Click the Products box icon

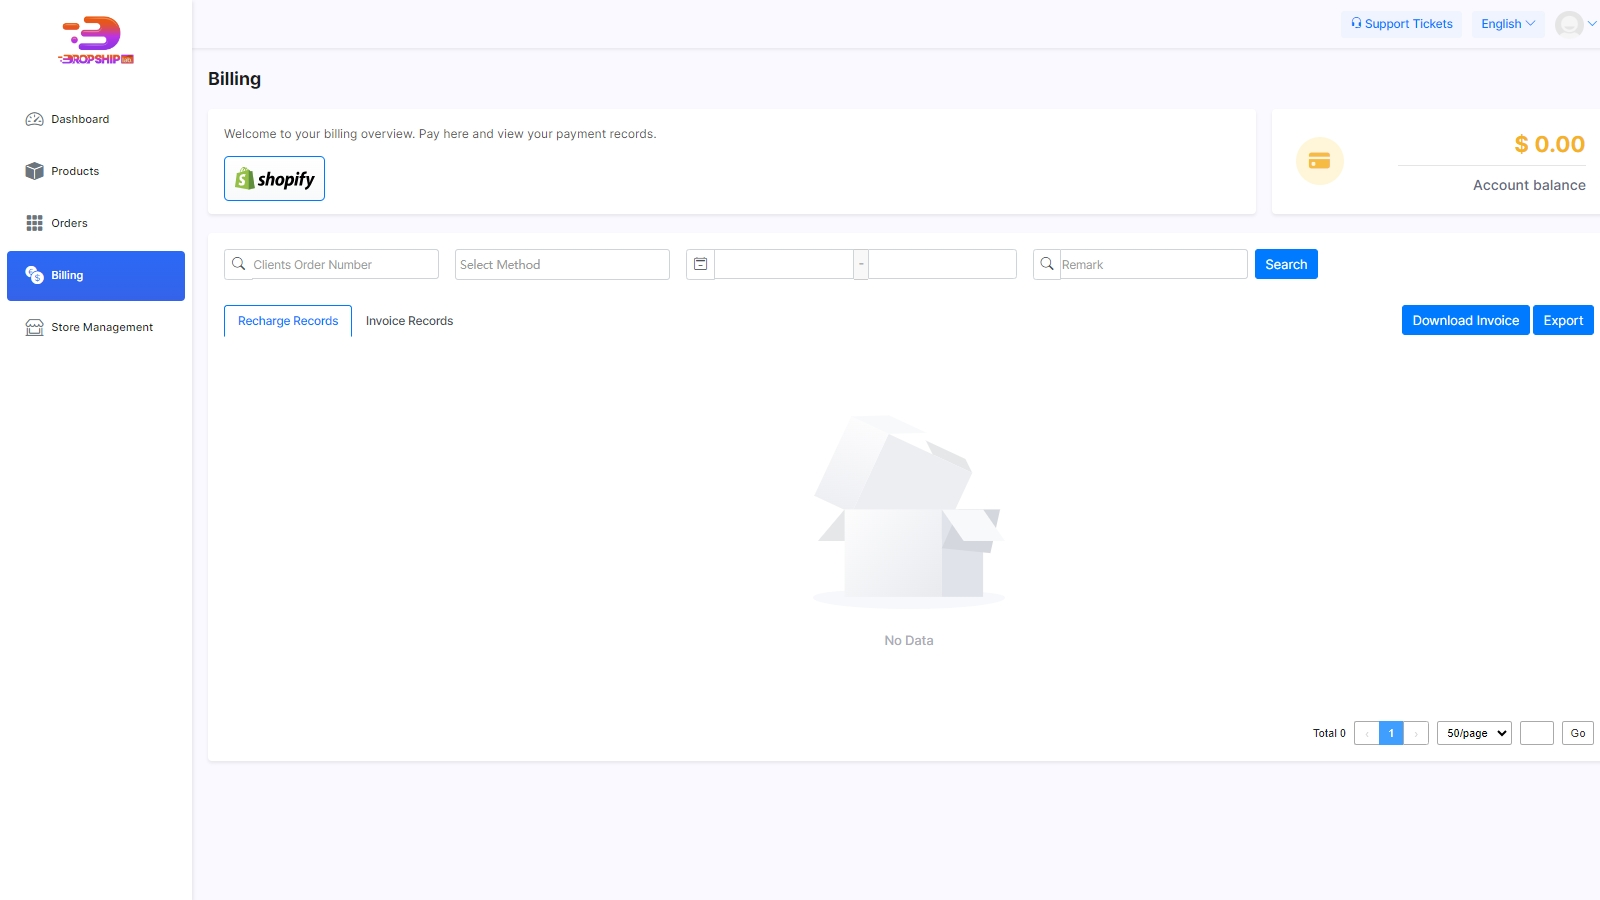click(34, 171)
